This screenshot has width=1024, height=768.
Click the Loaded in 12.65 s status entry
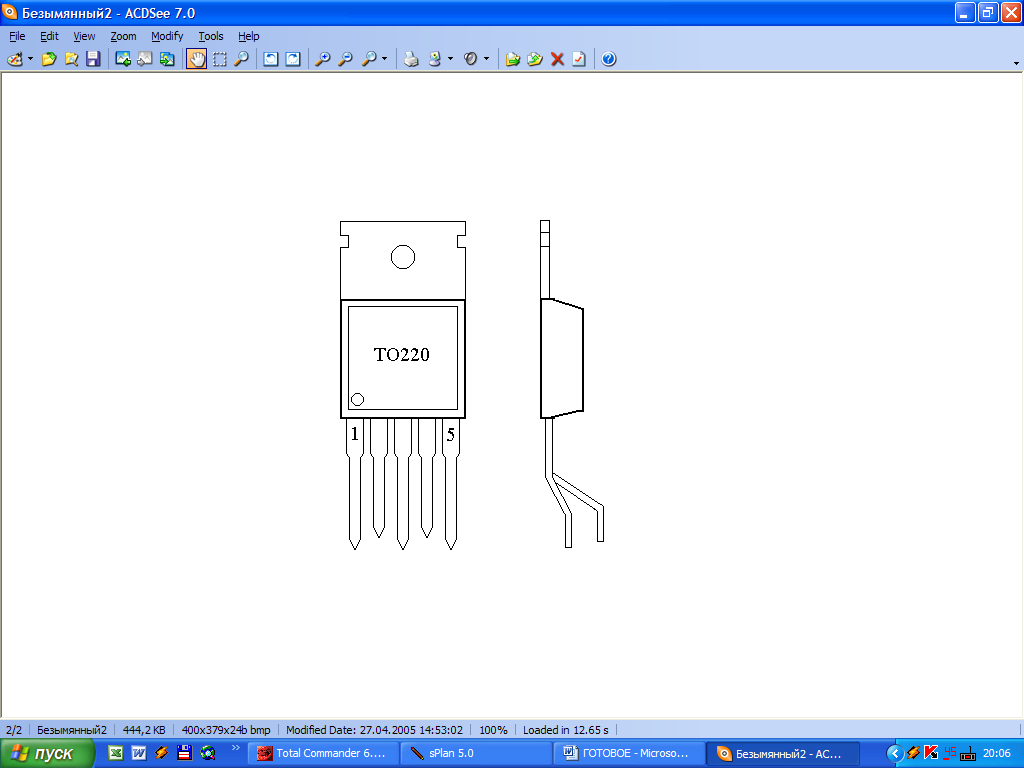[x=566, y=729]
